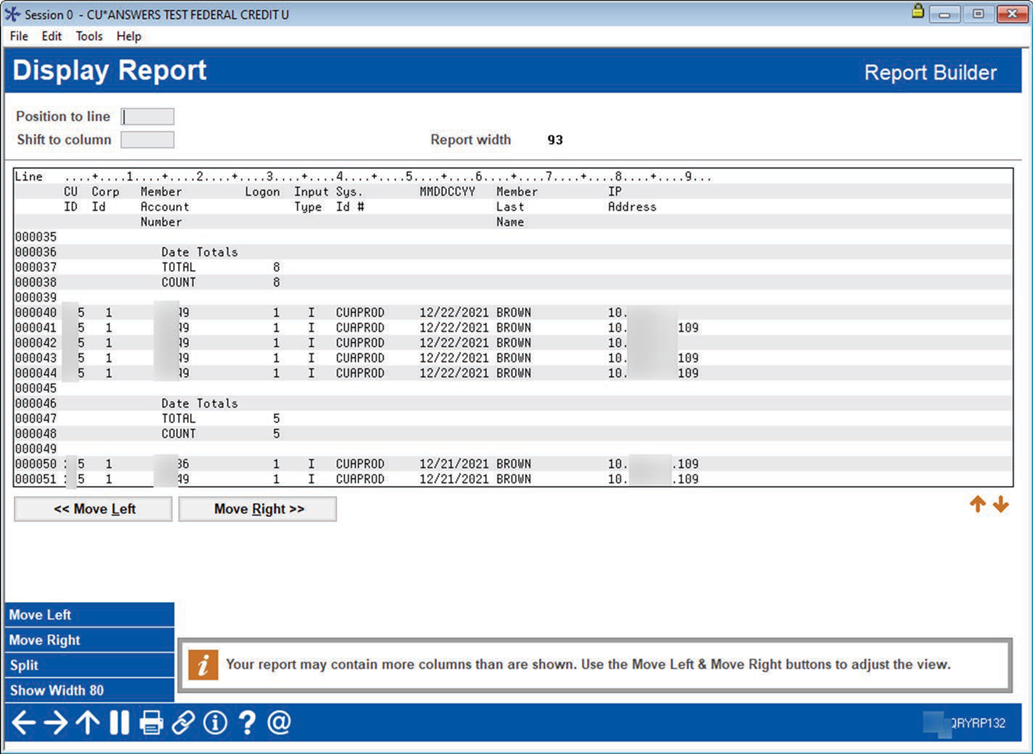1033x754 pixels.
Task: Click COUNT on line 000048
Action: tap(179, 433)
